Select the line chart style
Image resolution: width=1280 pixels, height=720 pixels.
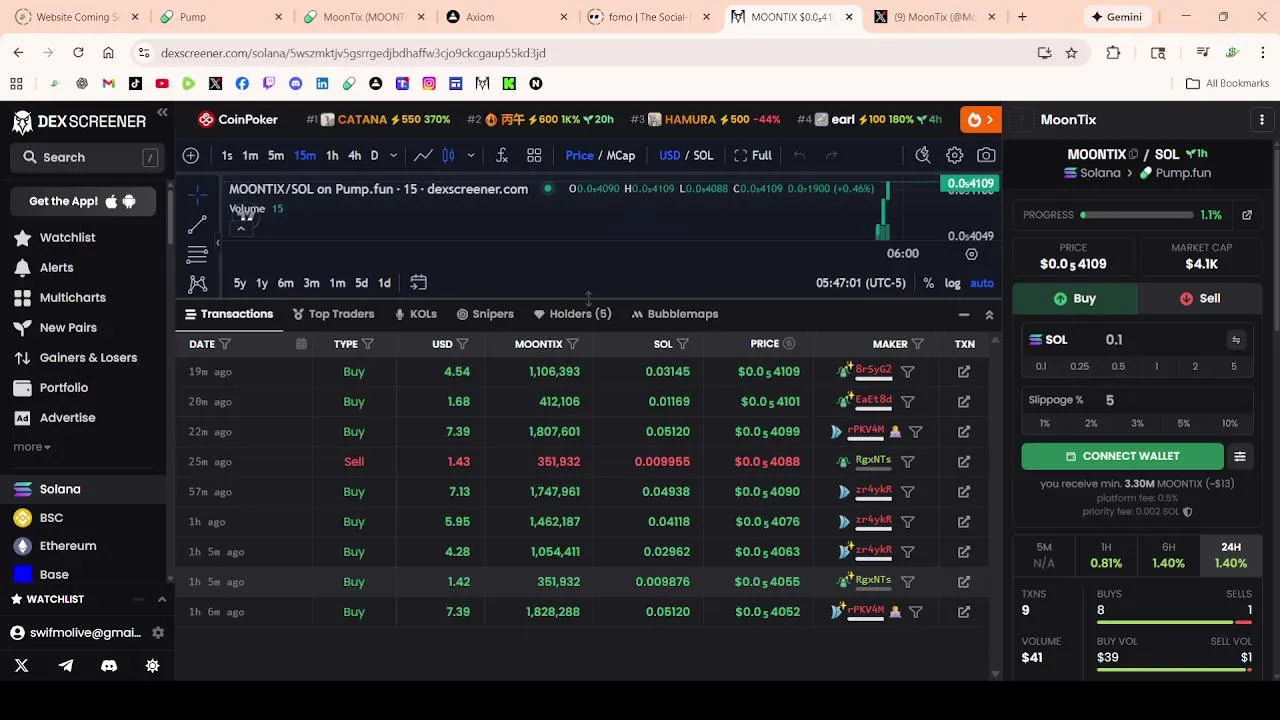pos(423,155)
